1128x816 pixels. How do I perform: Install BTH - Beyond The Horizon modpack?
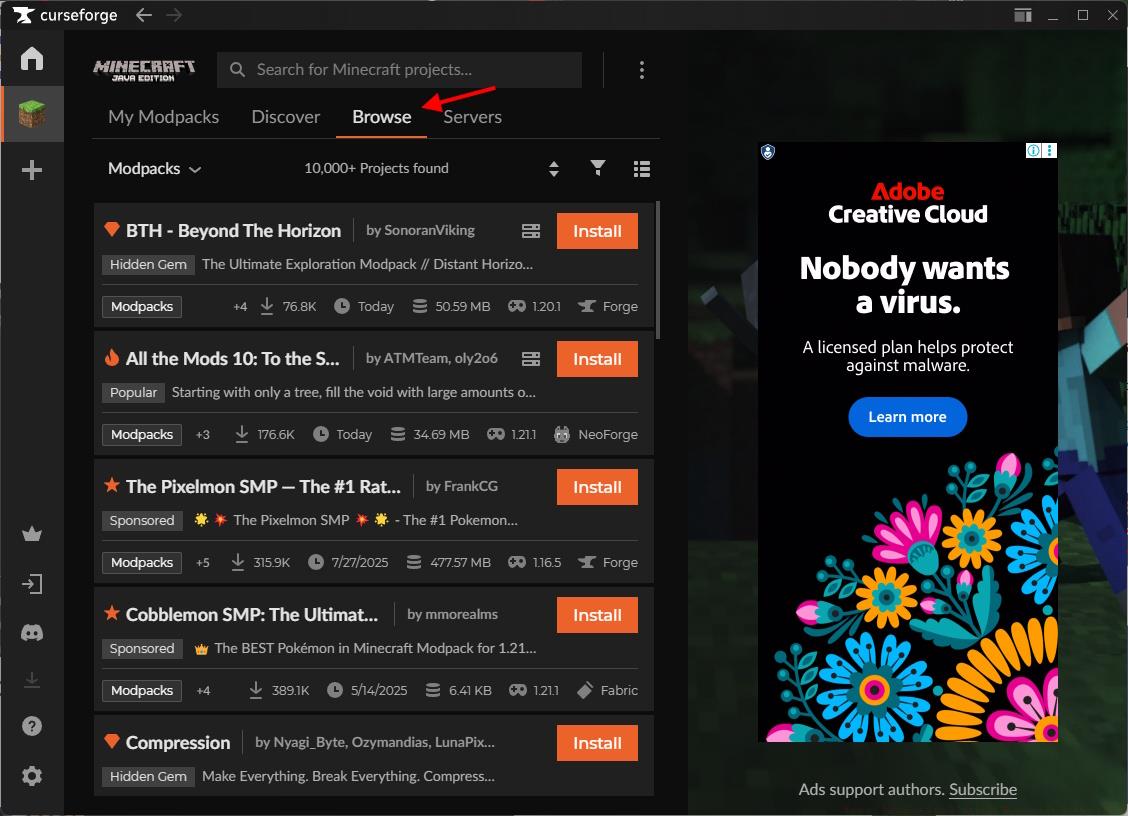pyautogui.click(x=597, y=231)
